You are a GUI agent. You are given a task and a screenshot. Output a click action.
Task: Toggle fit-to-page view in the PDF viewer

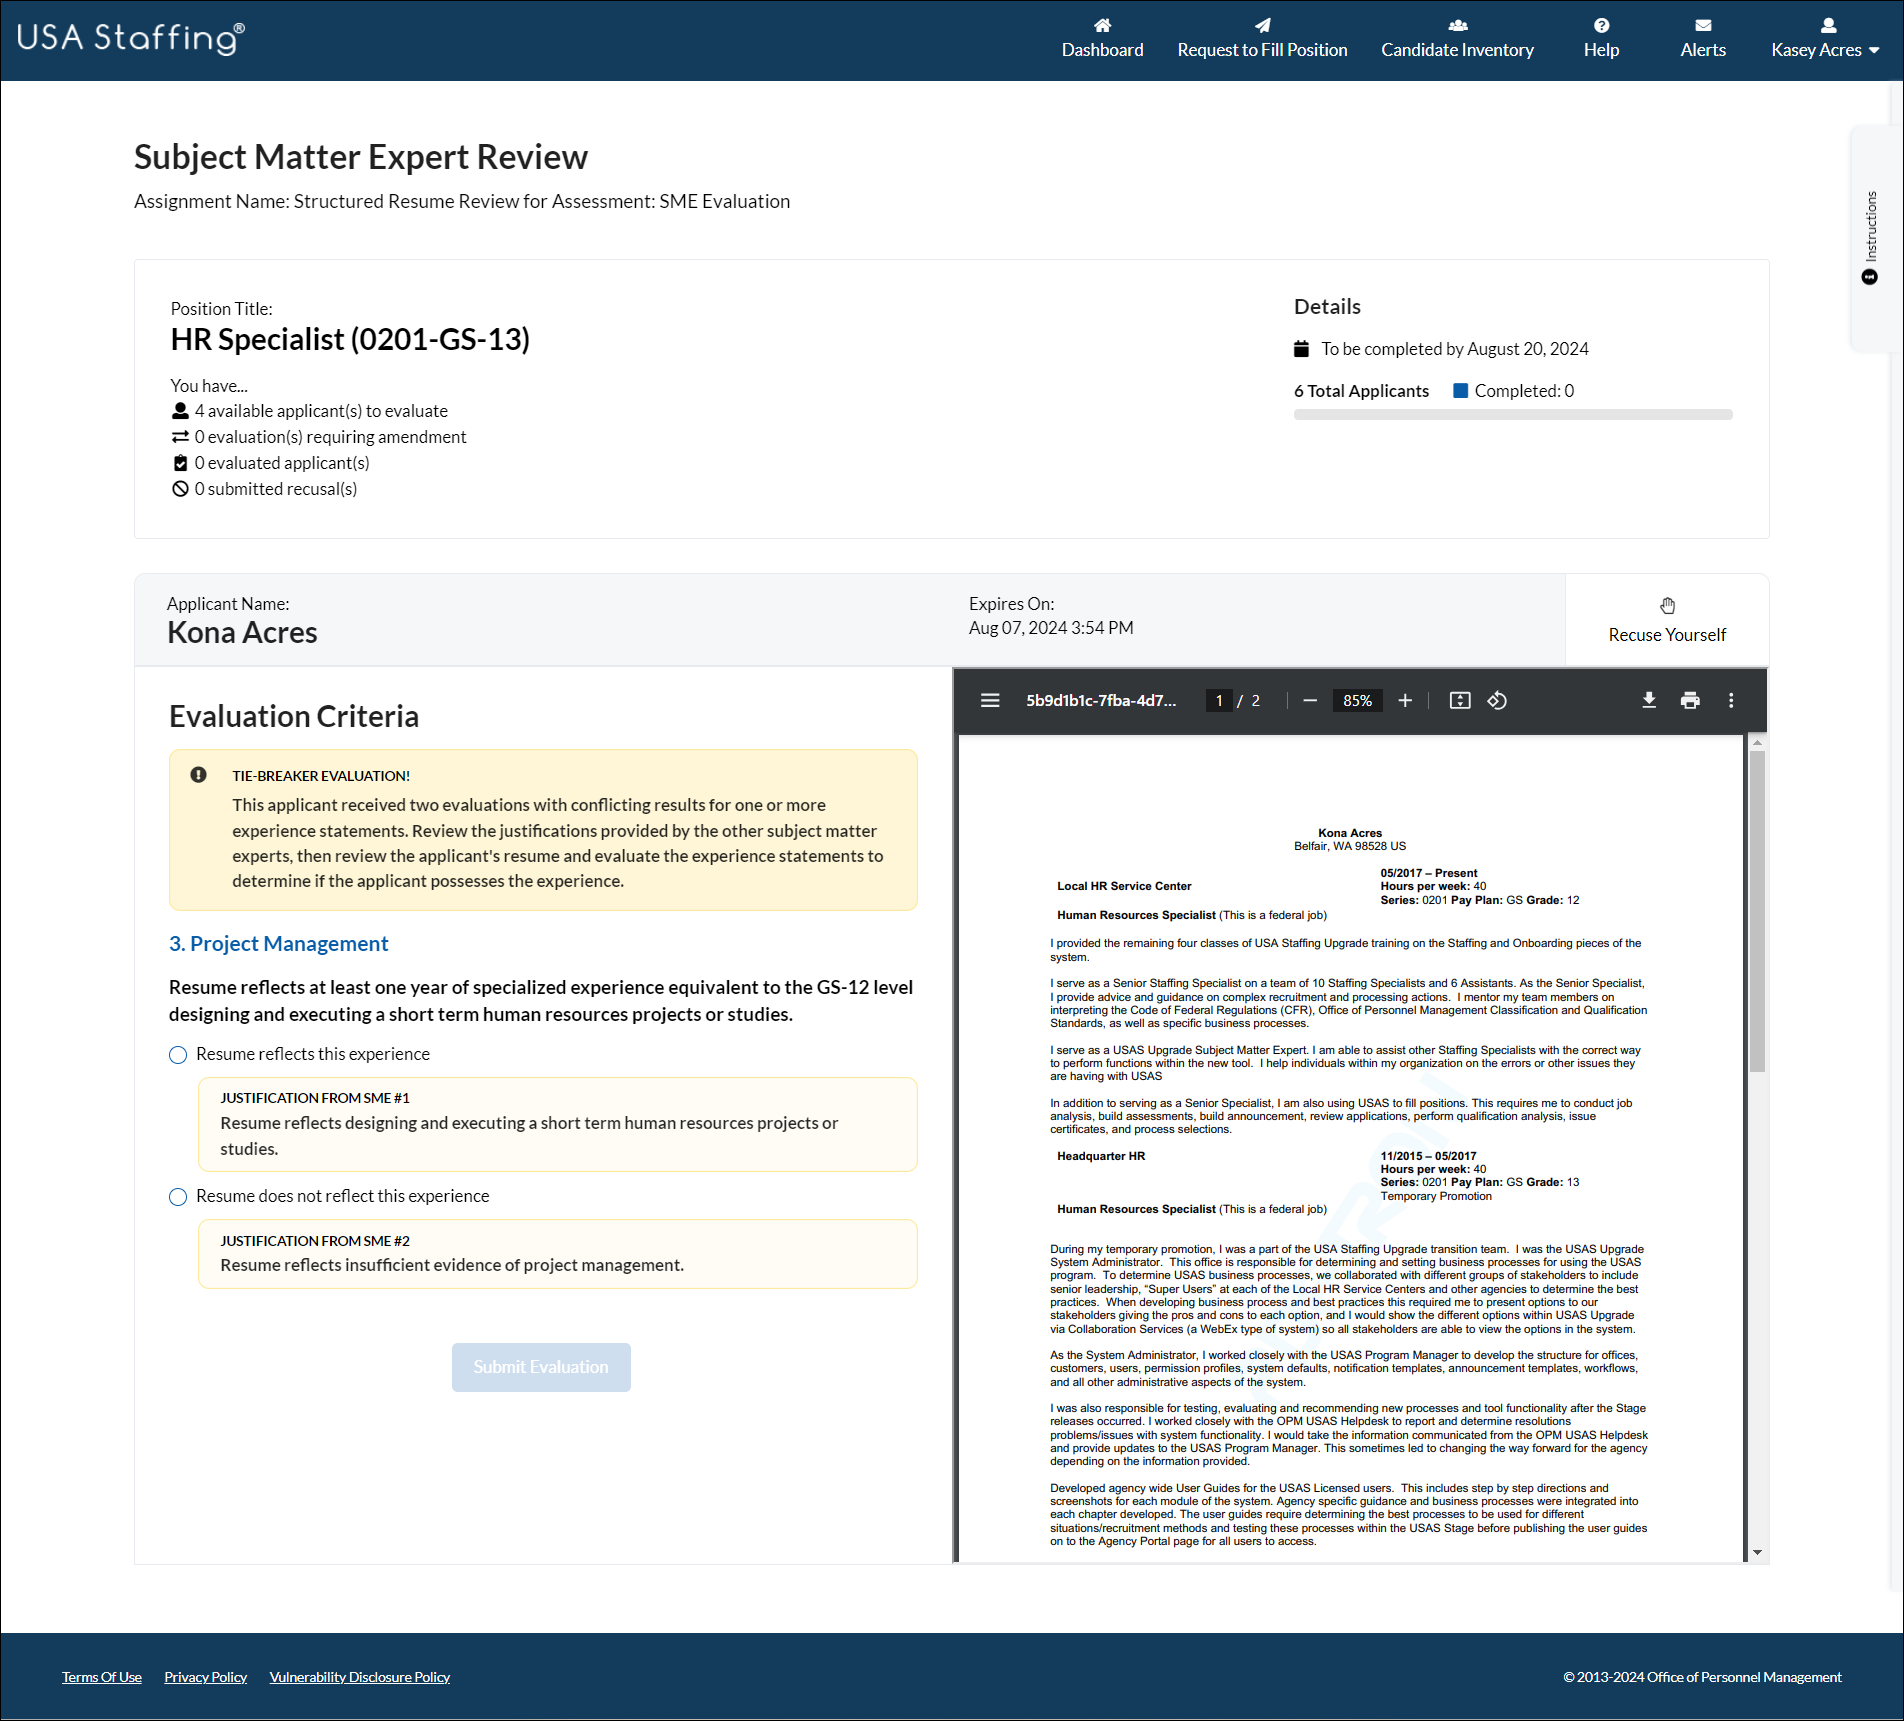pos(1459,700)
